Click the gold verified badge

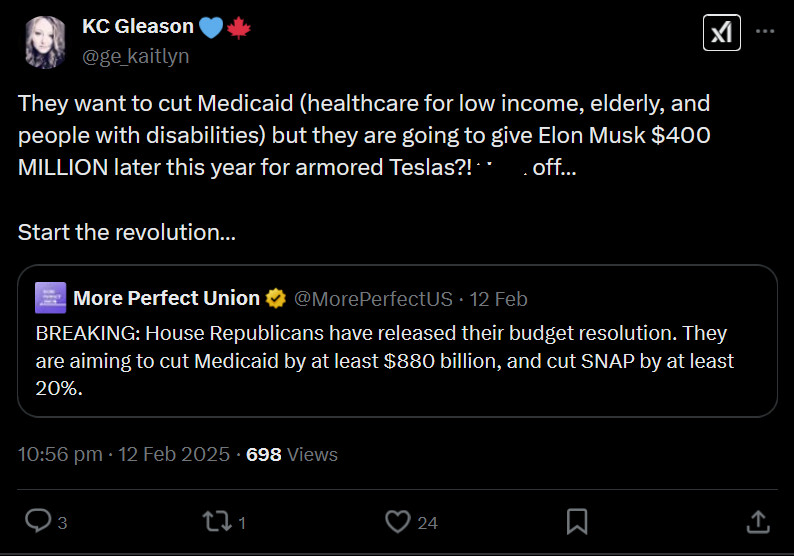coord(277,298)
